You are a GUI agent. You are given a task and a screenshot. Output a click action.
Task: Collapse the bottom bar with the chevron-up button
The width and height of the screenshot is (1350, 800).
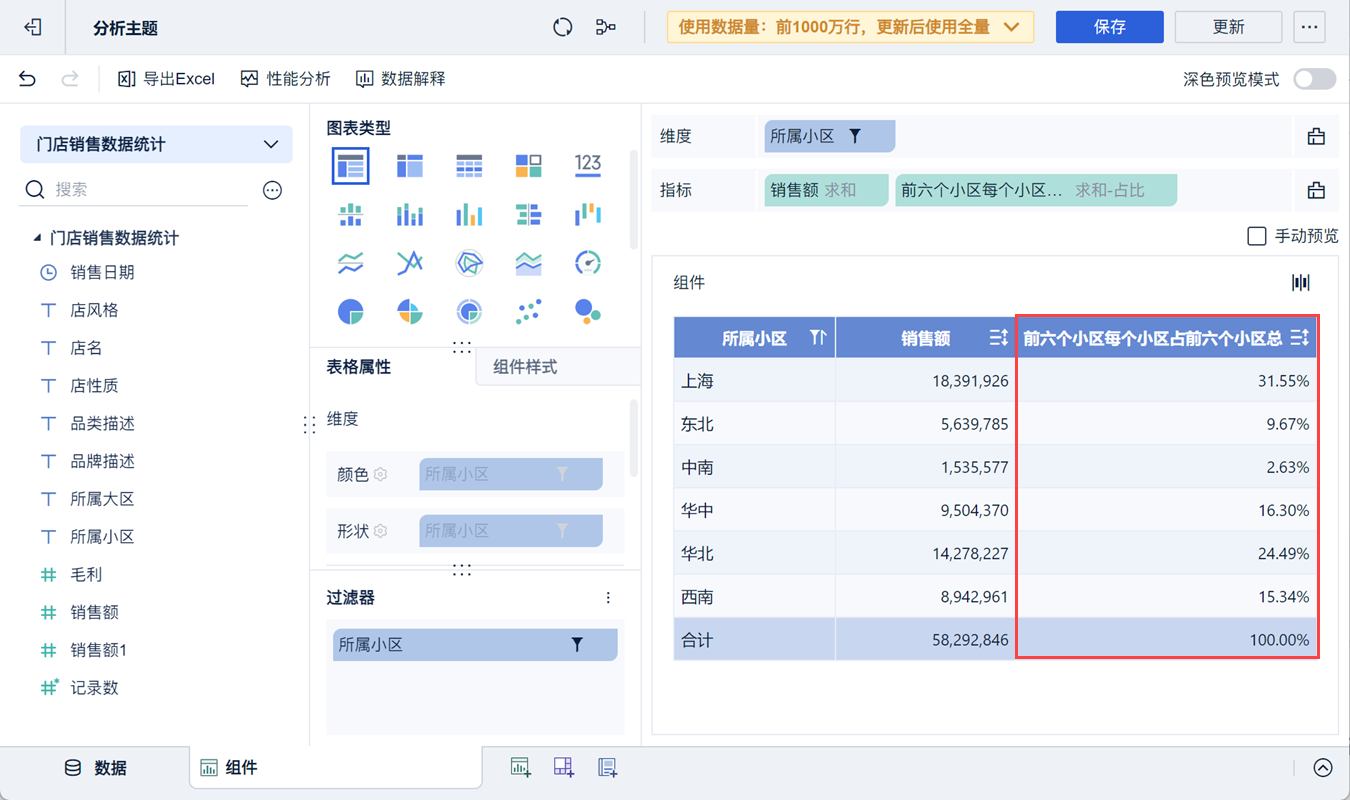point(1323,768)
